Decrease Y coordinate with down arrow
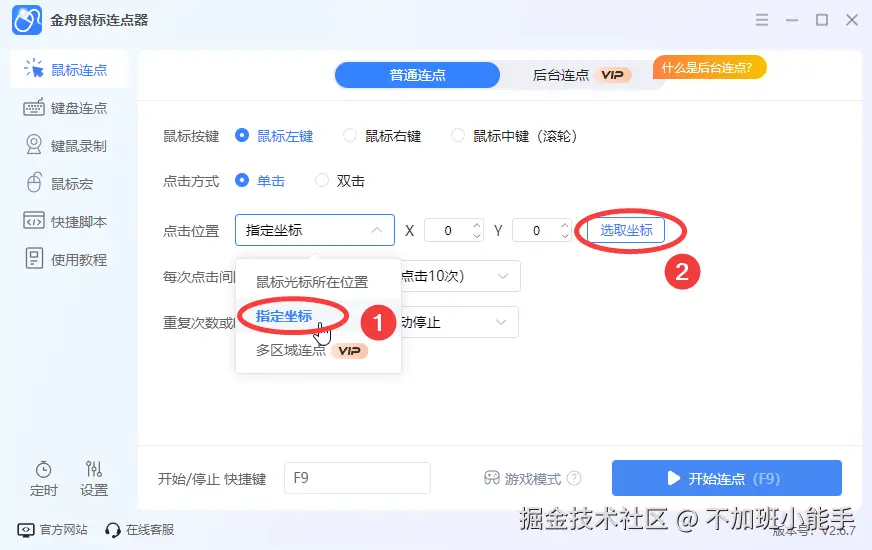The image size is (872, 550). click(564, 236)
